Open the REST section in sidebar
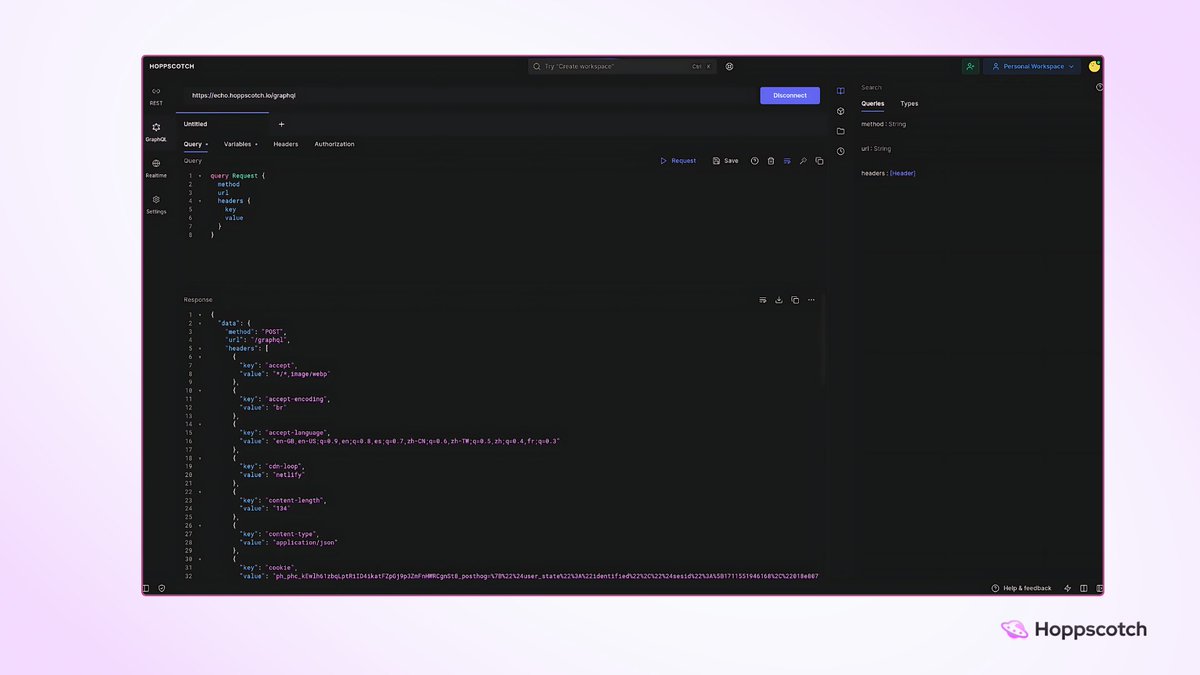The height and width of the screenshot is (675, 1200). [x=156, y=95]
